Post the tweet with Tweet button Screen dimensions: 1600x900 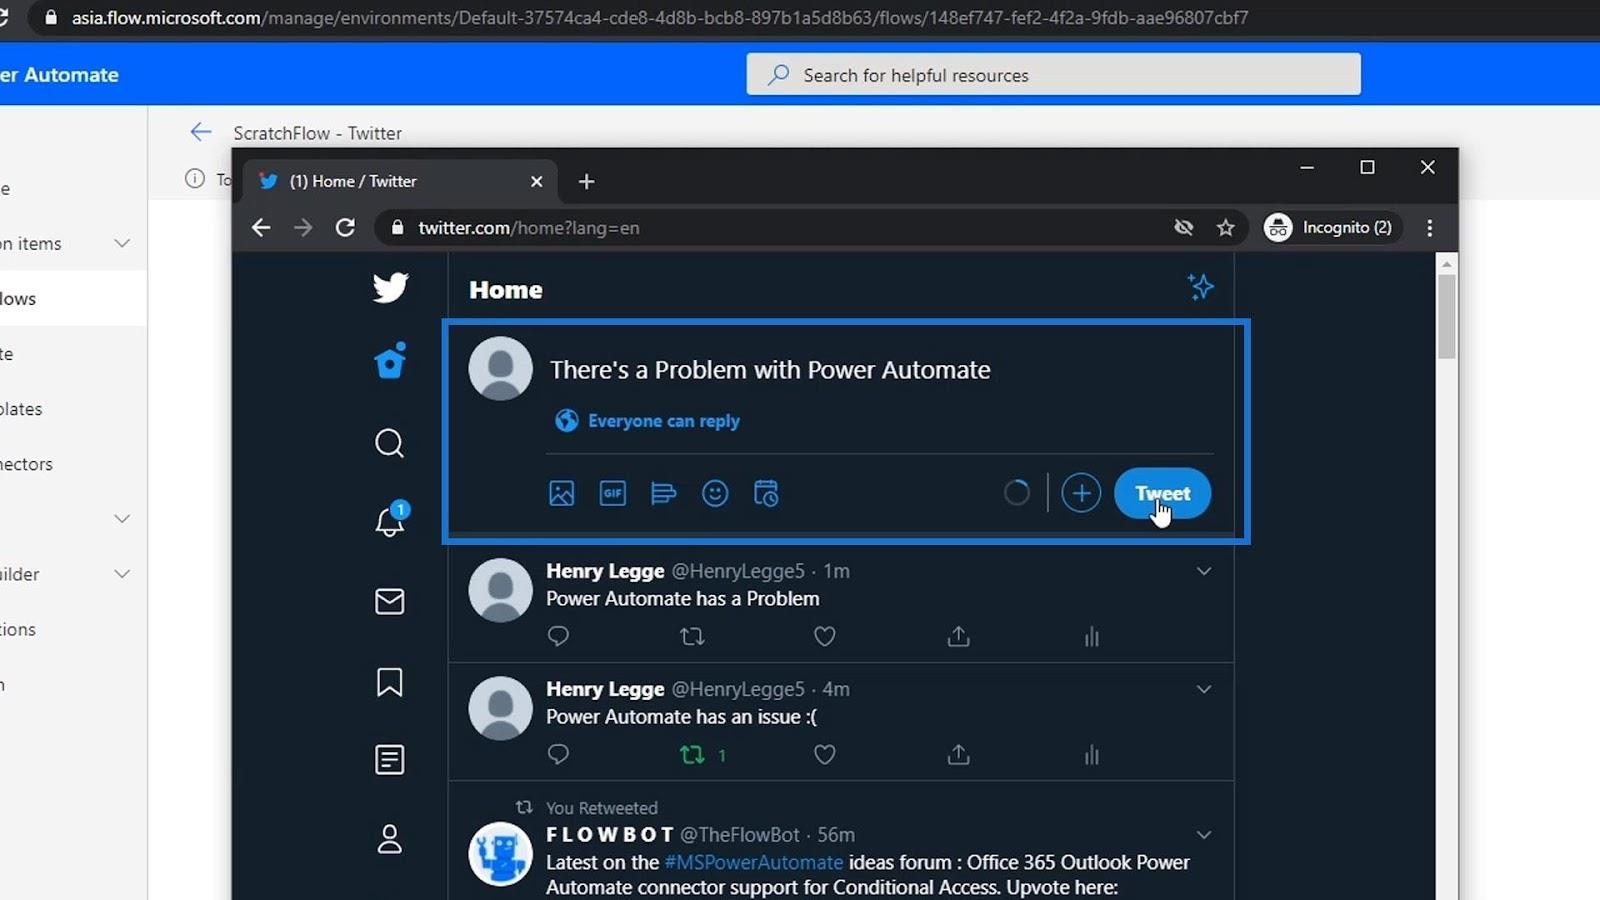point(1162,493)
